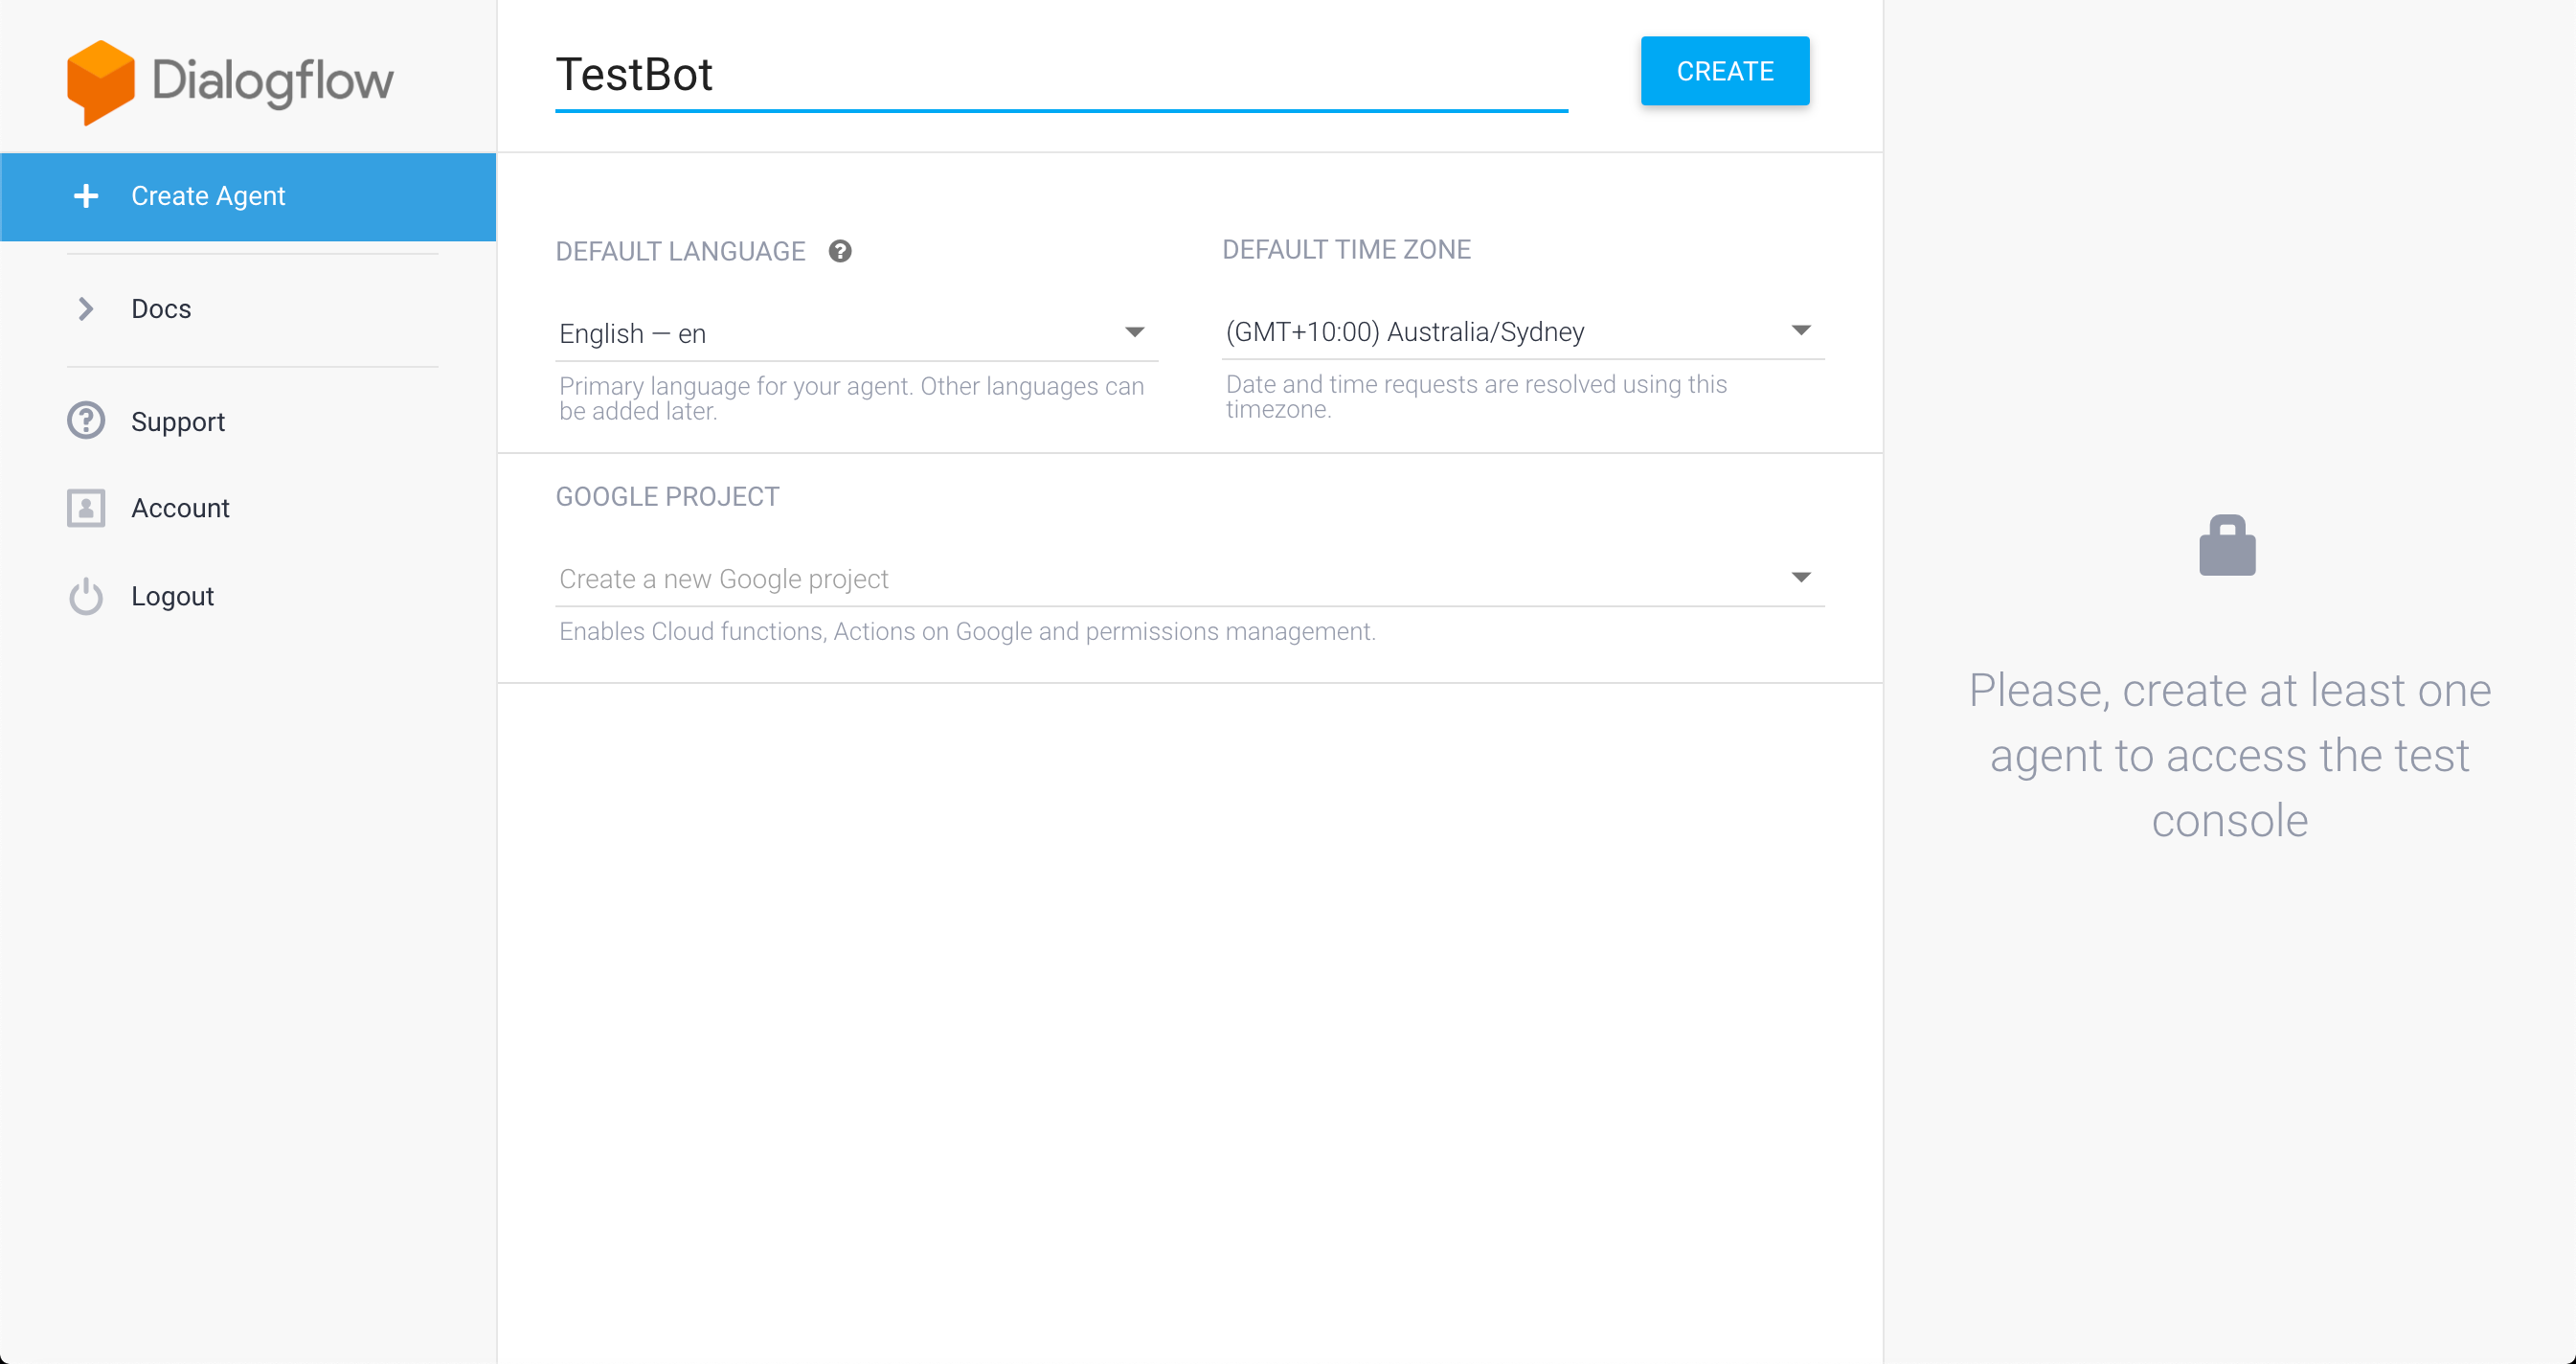
Task: Click the Account person icon
Action: point(86,508)
